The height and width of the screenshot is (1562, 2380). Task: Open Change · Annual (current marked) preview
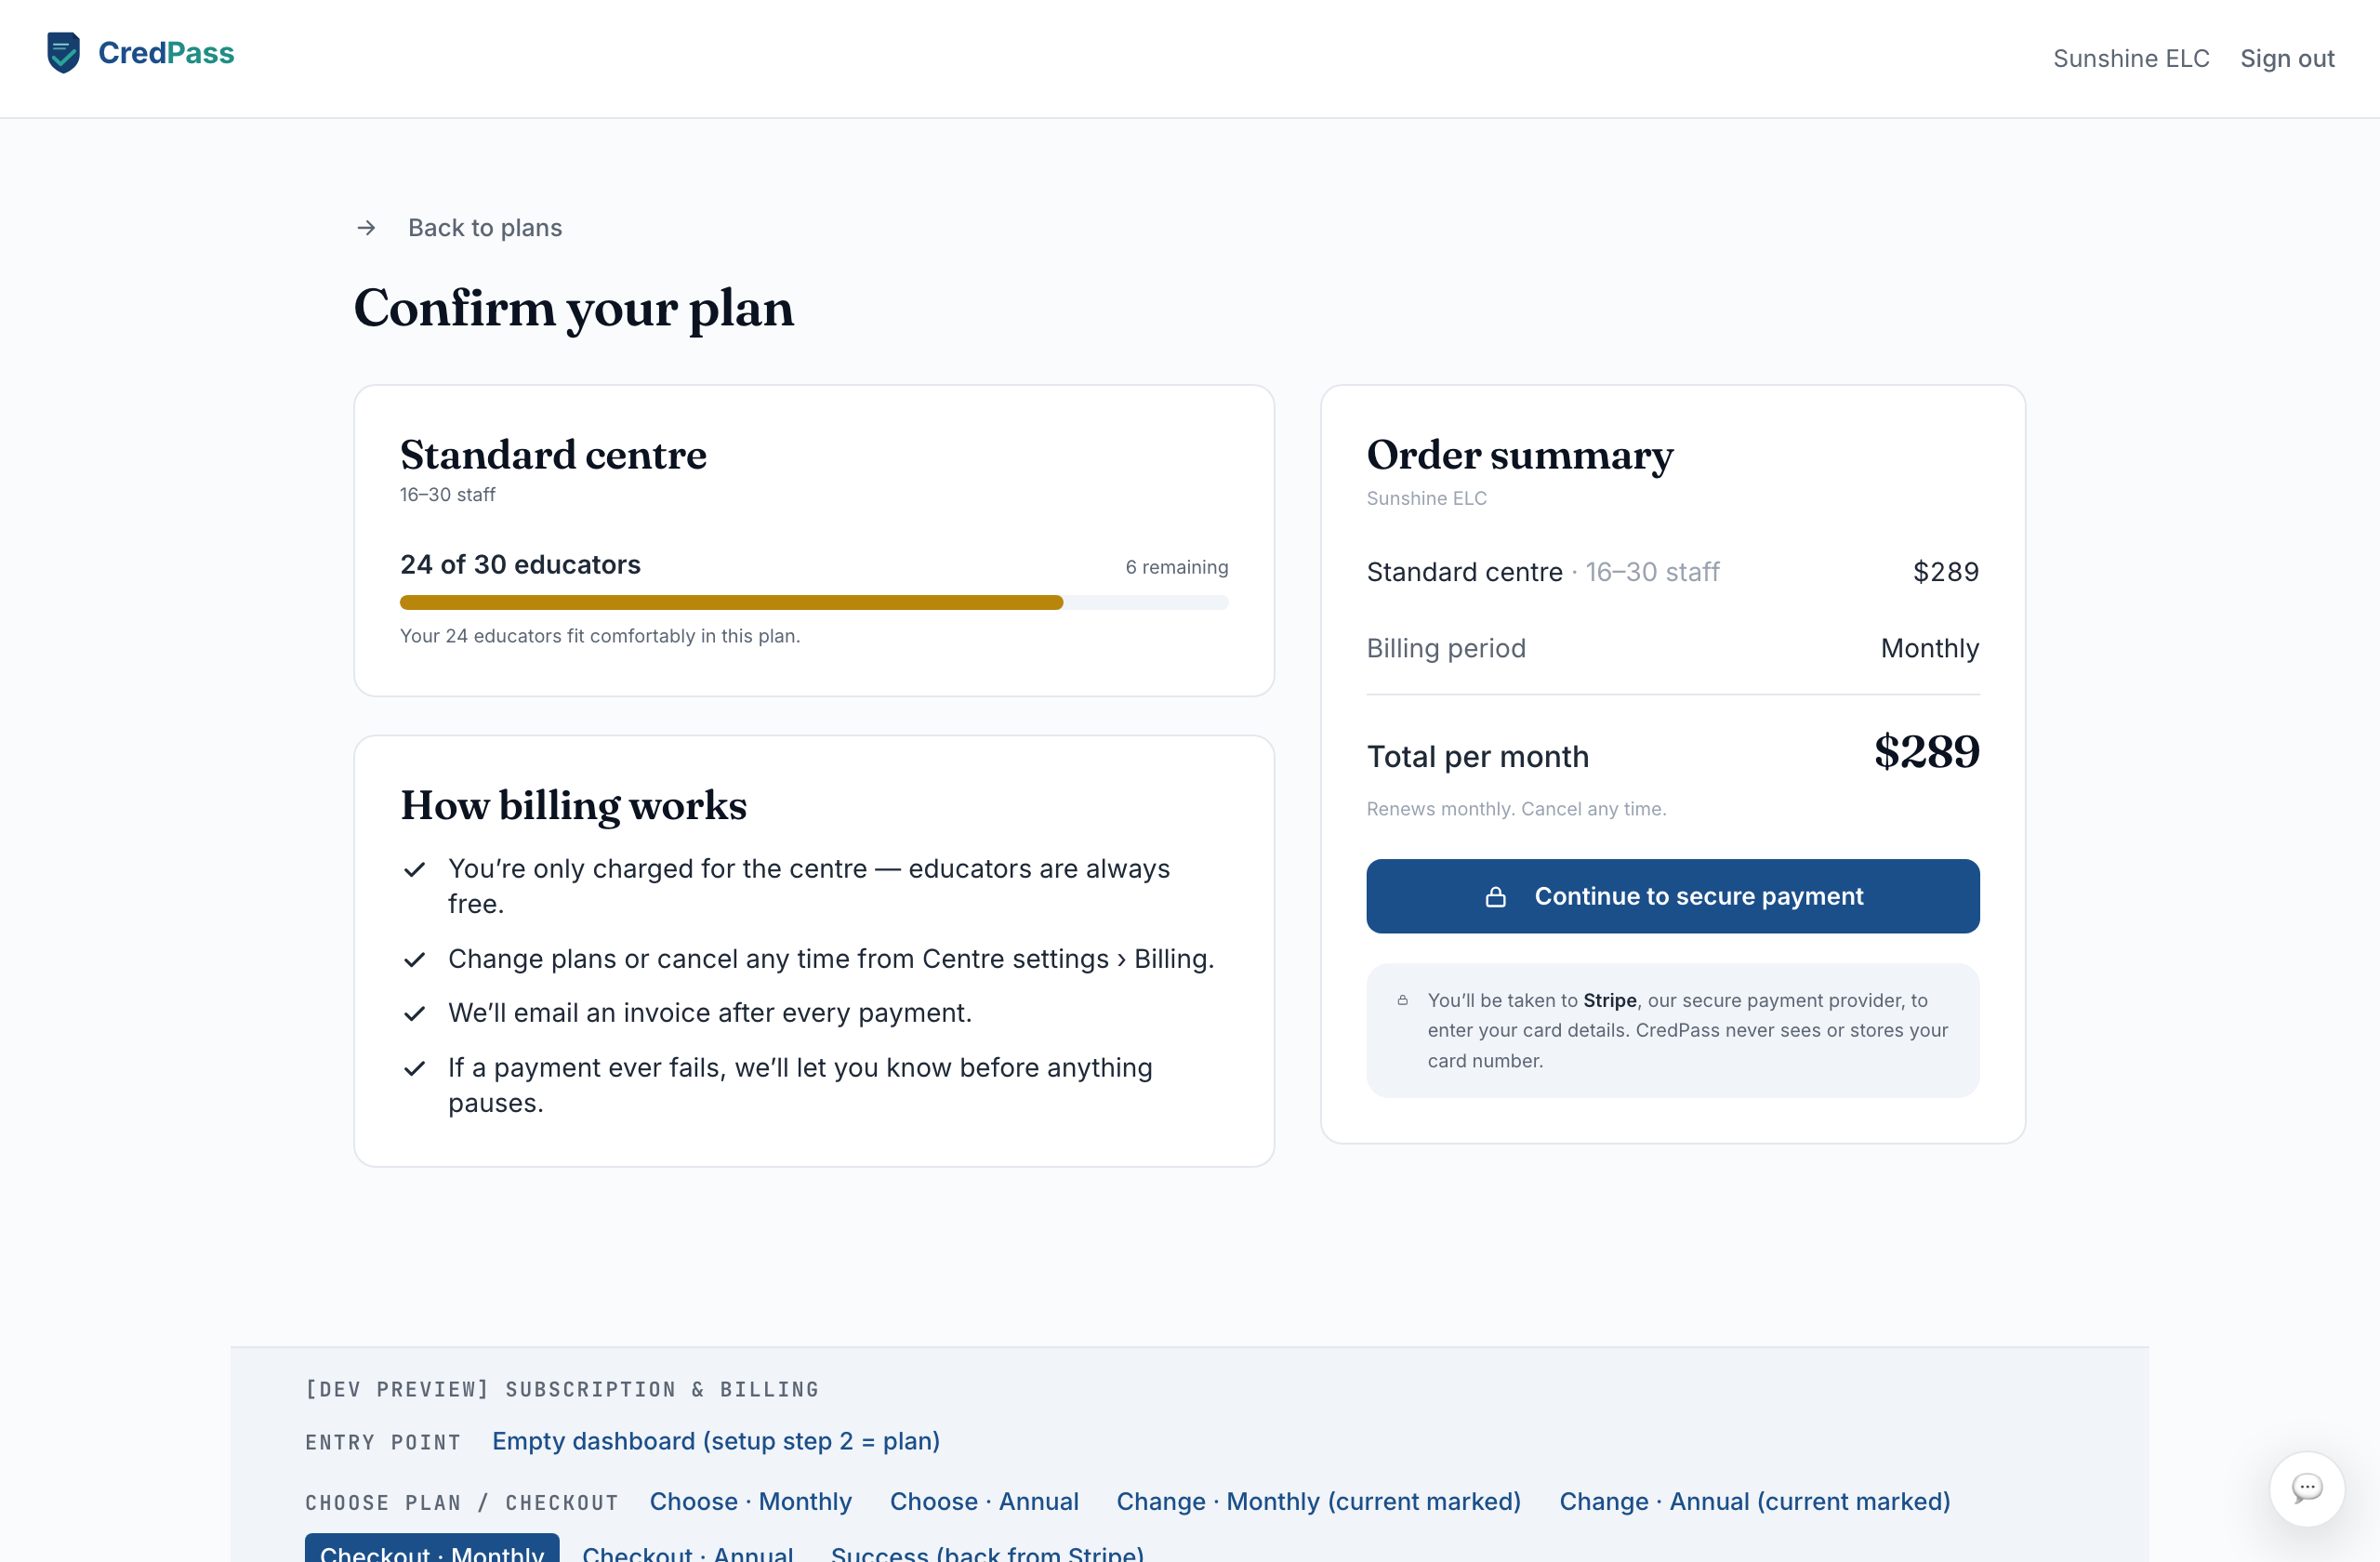pyautogui.click(x=1754, y=1501)
